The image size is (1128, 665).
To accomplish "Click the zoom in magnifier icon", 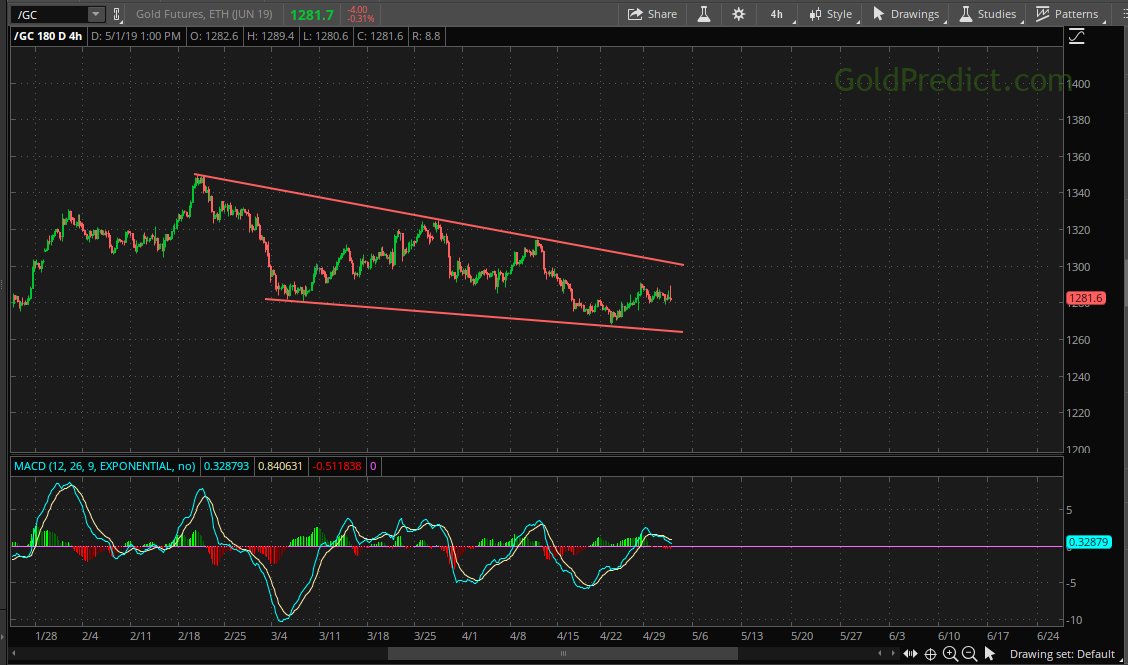I will 950,654.
